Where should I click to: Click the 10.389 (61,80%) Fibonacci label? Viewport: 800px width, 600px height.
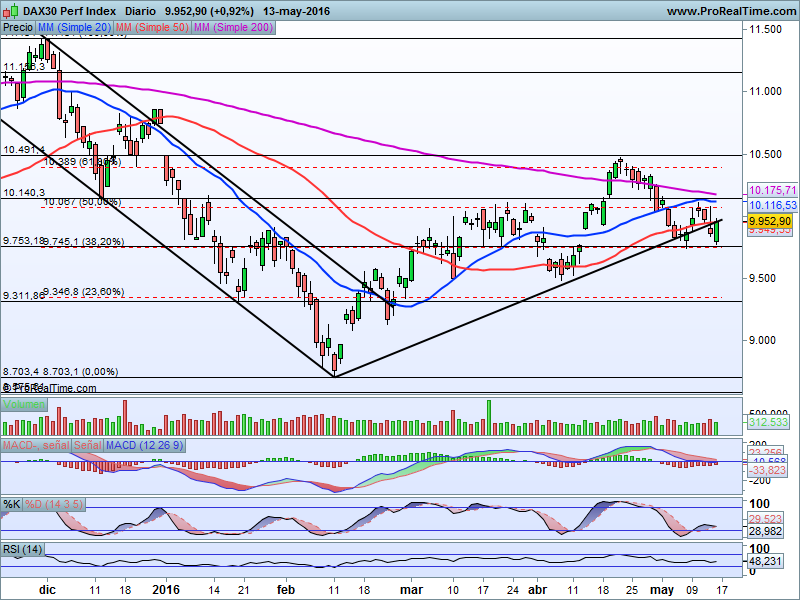tap(83, 162)
